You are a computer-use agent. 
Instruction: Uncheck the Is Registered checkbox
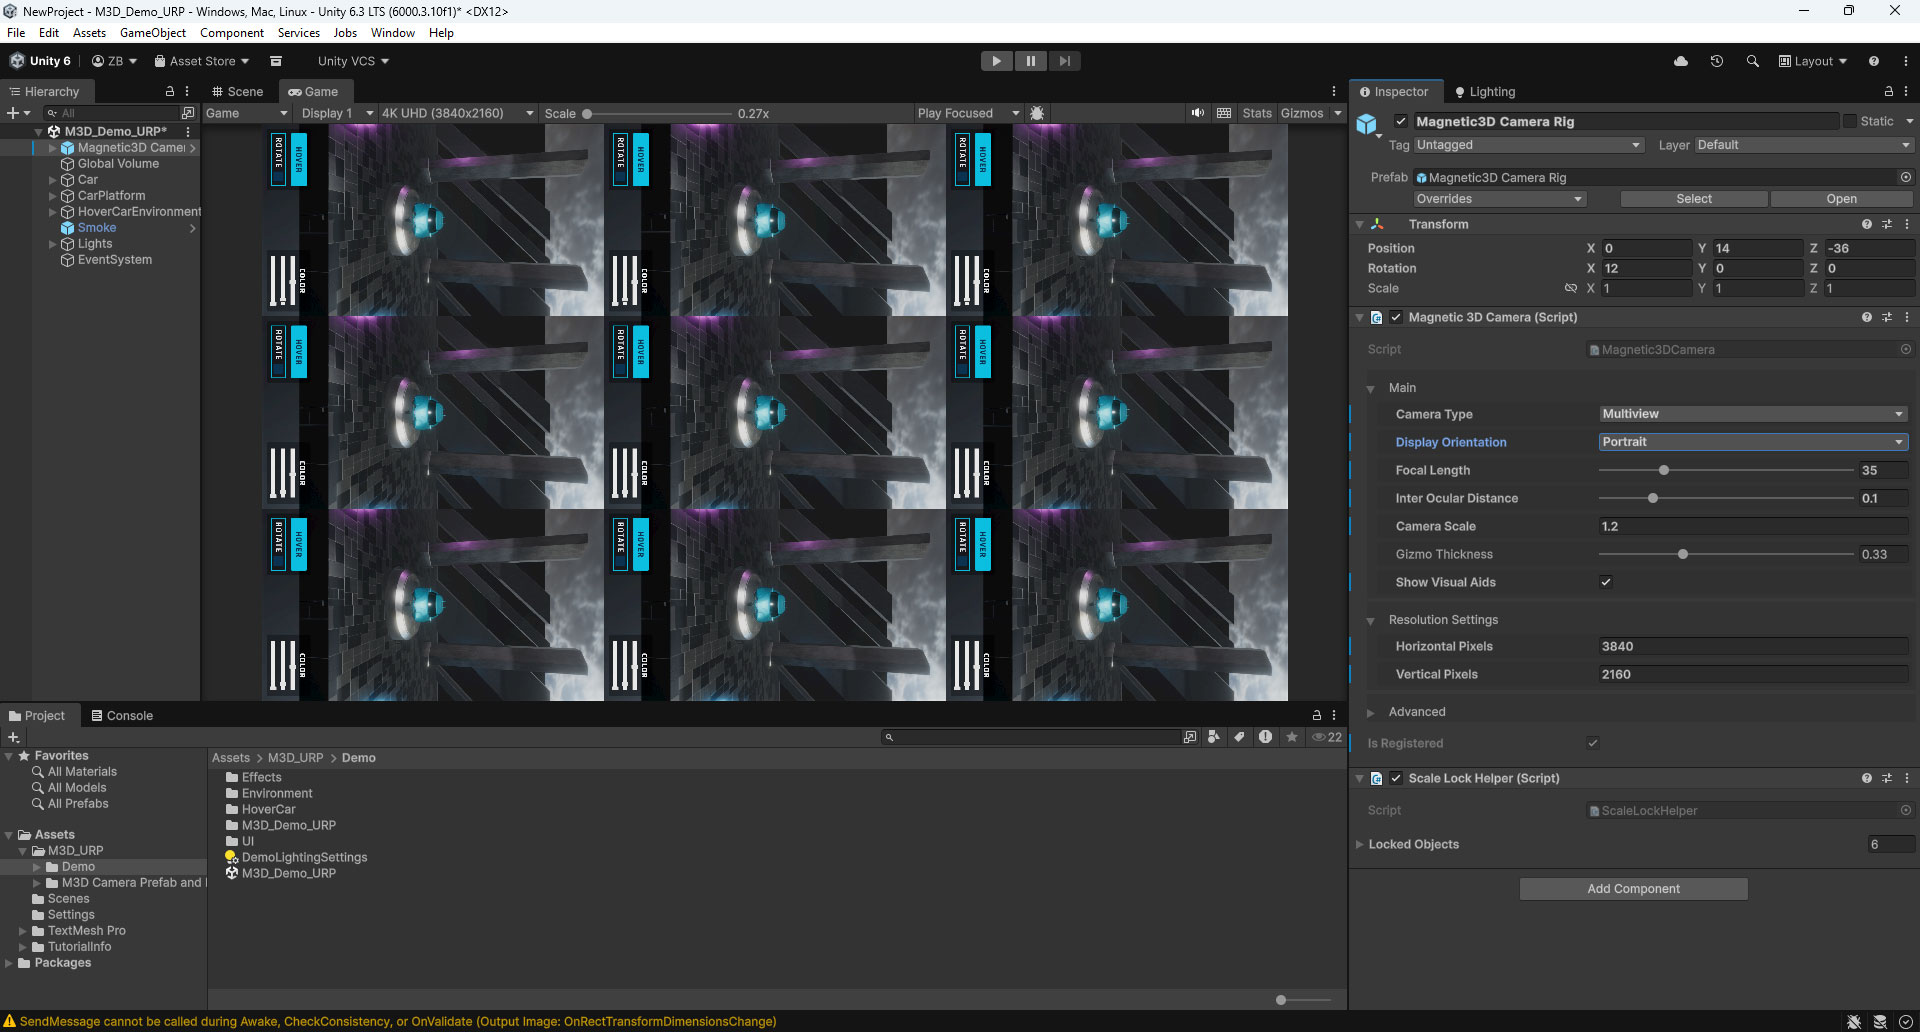(x=1592, y=742)
